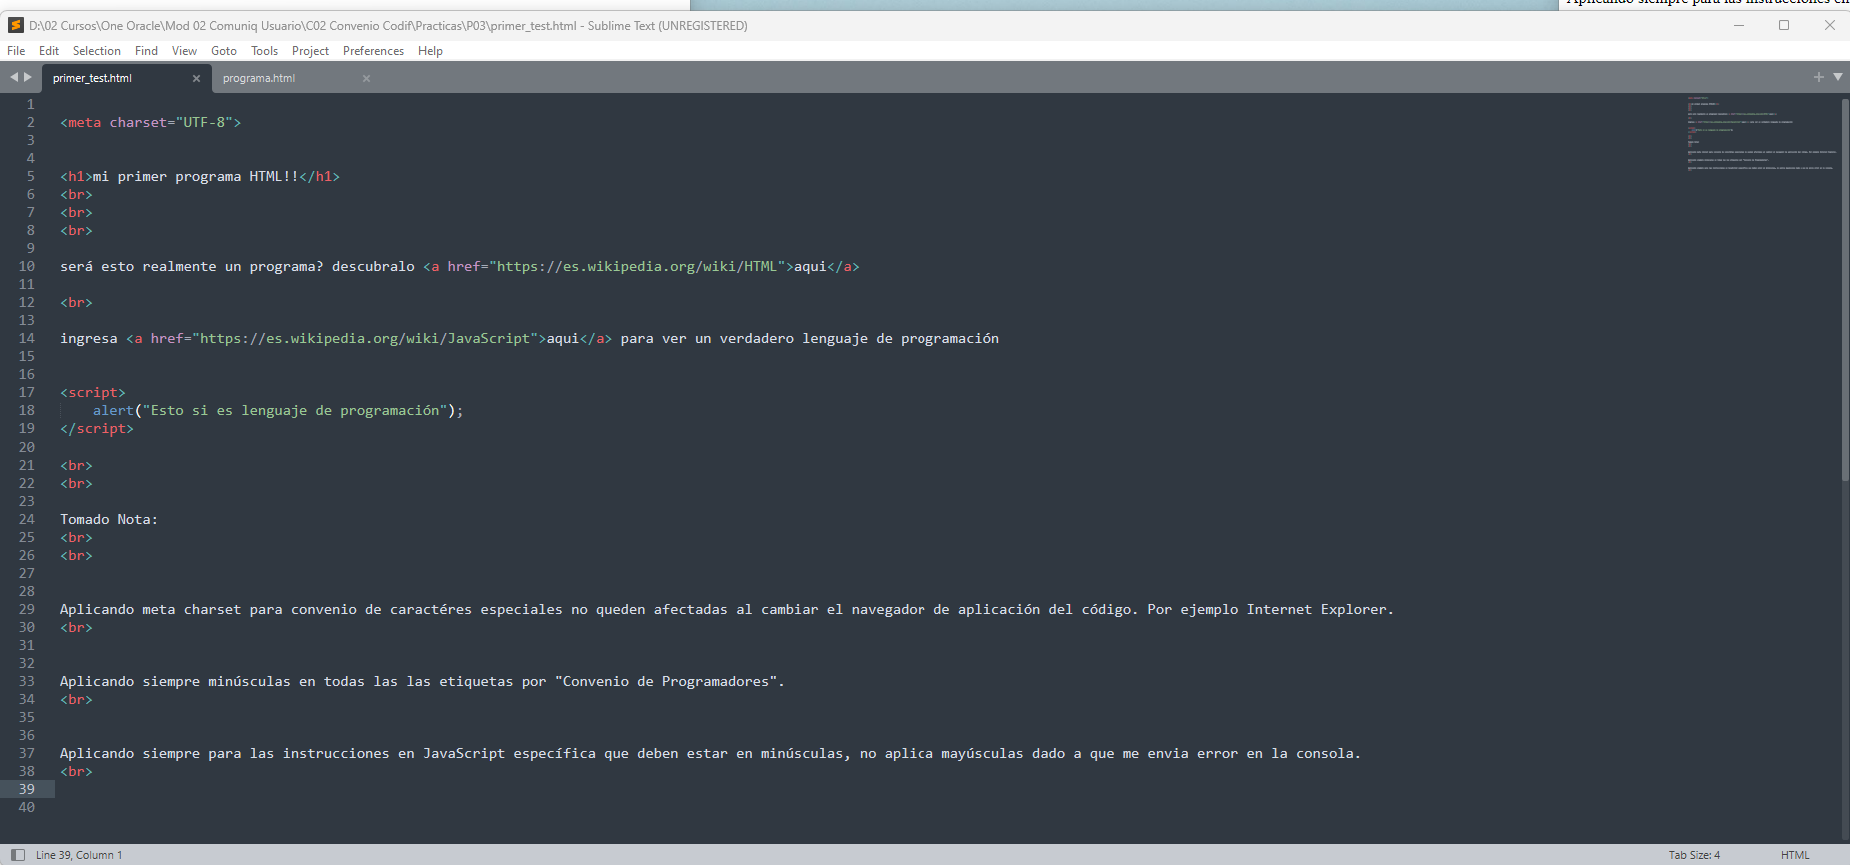1850x865 pixels.
Task: Open the Selection menu
Action: coord(96,51)
